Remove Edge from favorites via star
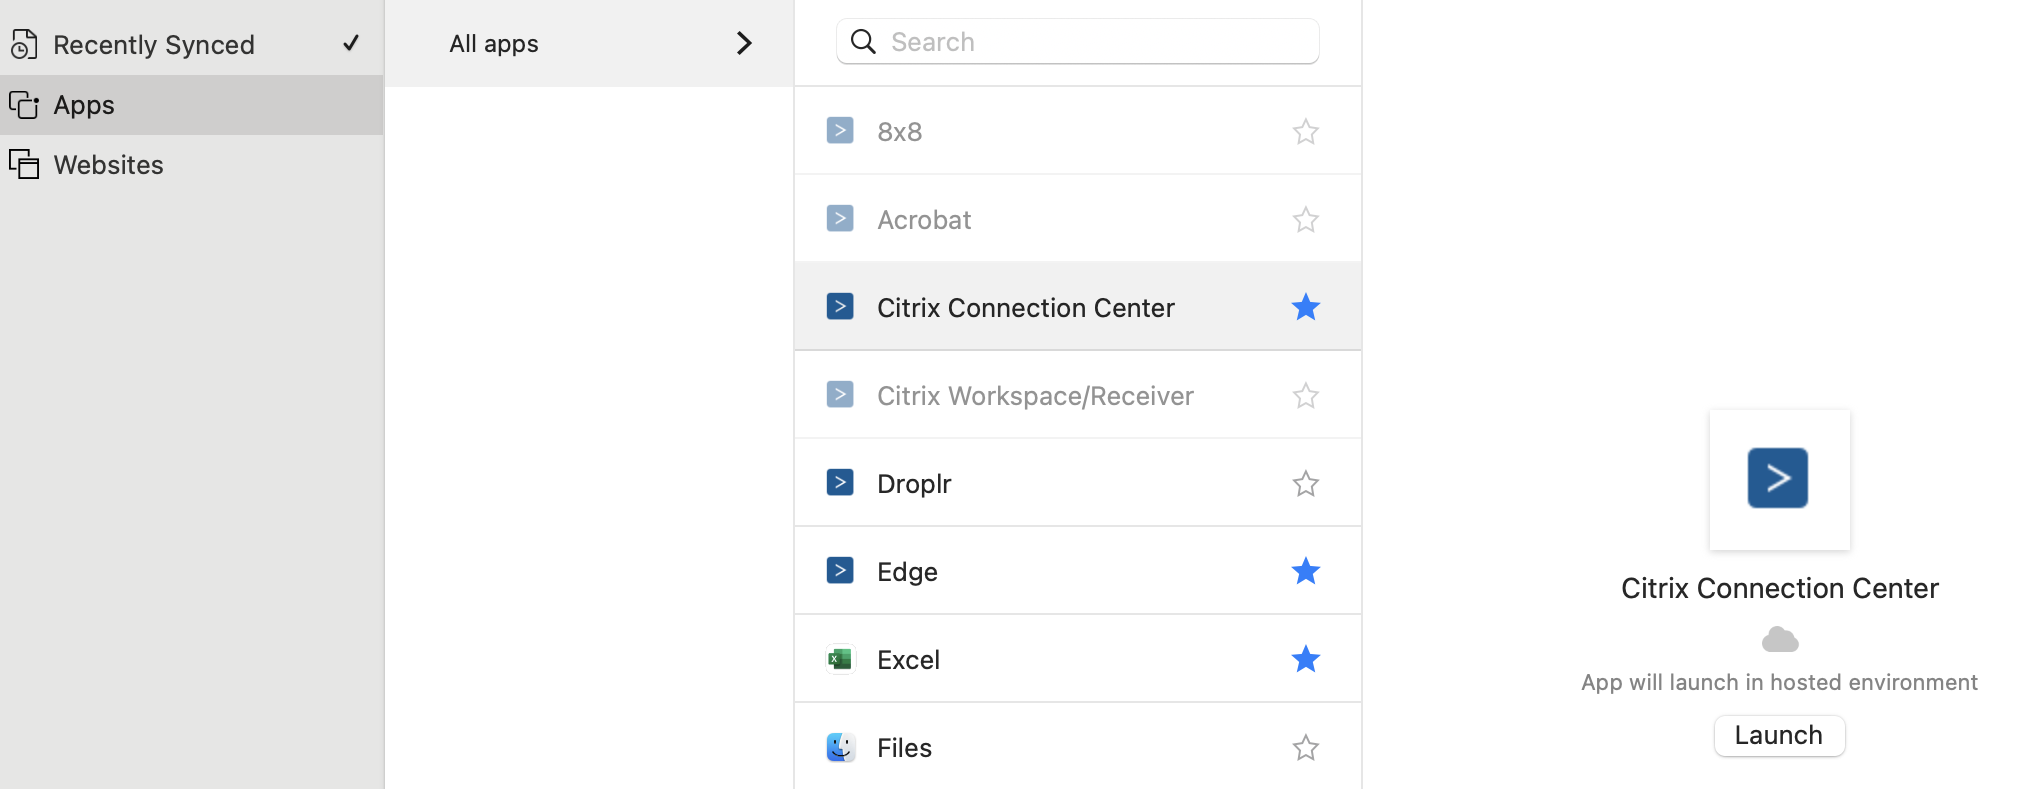Screen dimensions: 2019x789 tap(1305, 571)
